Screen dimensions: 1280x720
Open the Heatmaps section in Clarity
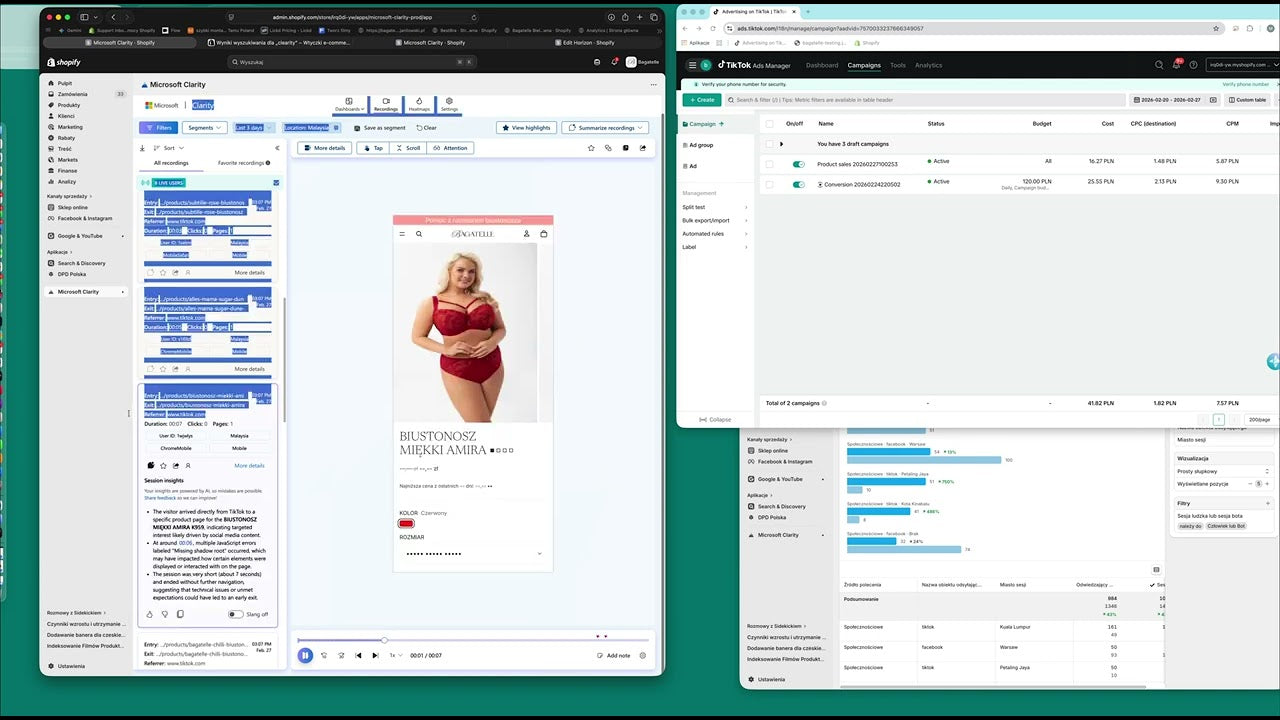(418, 103)
